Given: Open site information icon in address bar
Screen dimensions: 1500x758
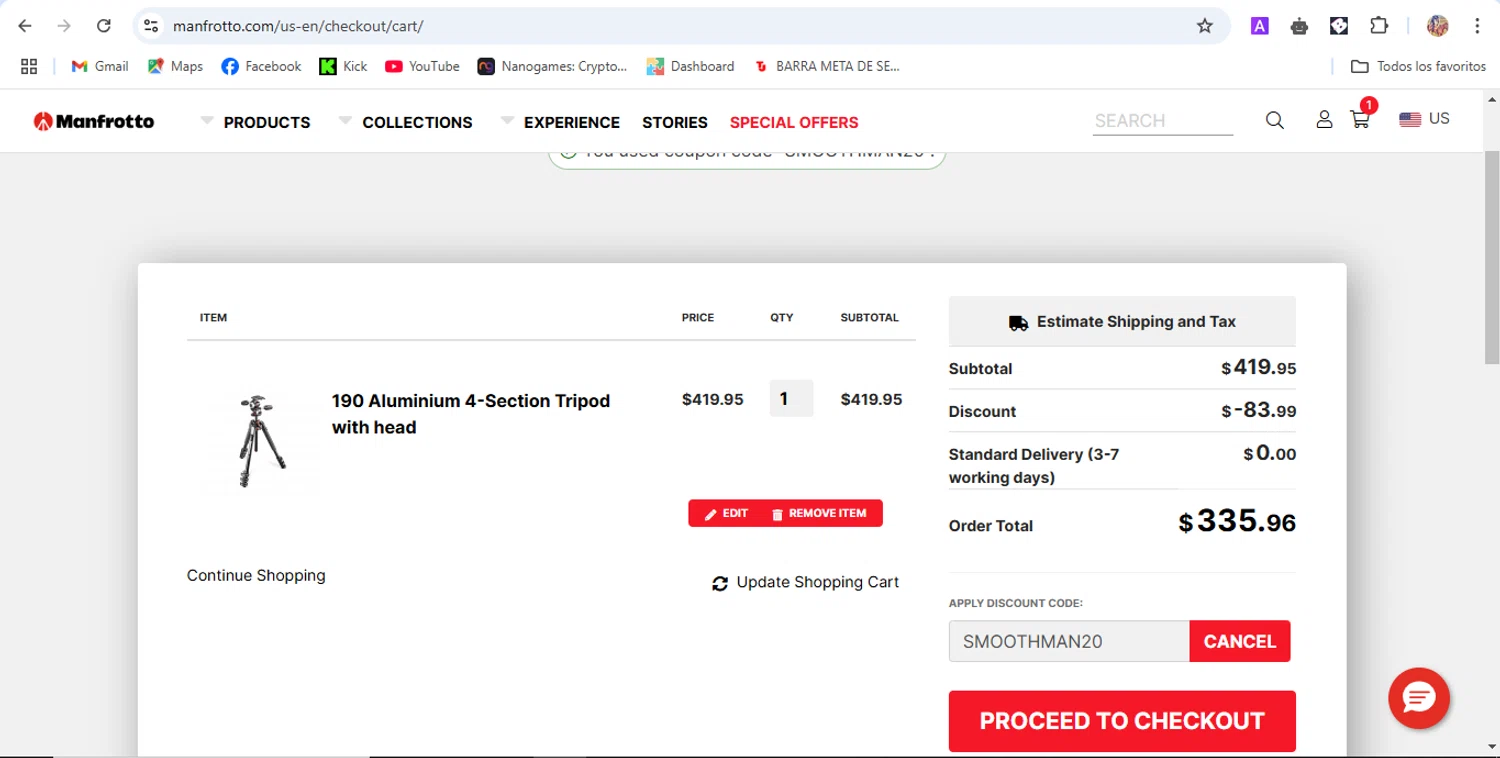Looking at the screenshot, I should tap(151, 26).
